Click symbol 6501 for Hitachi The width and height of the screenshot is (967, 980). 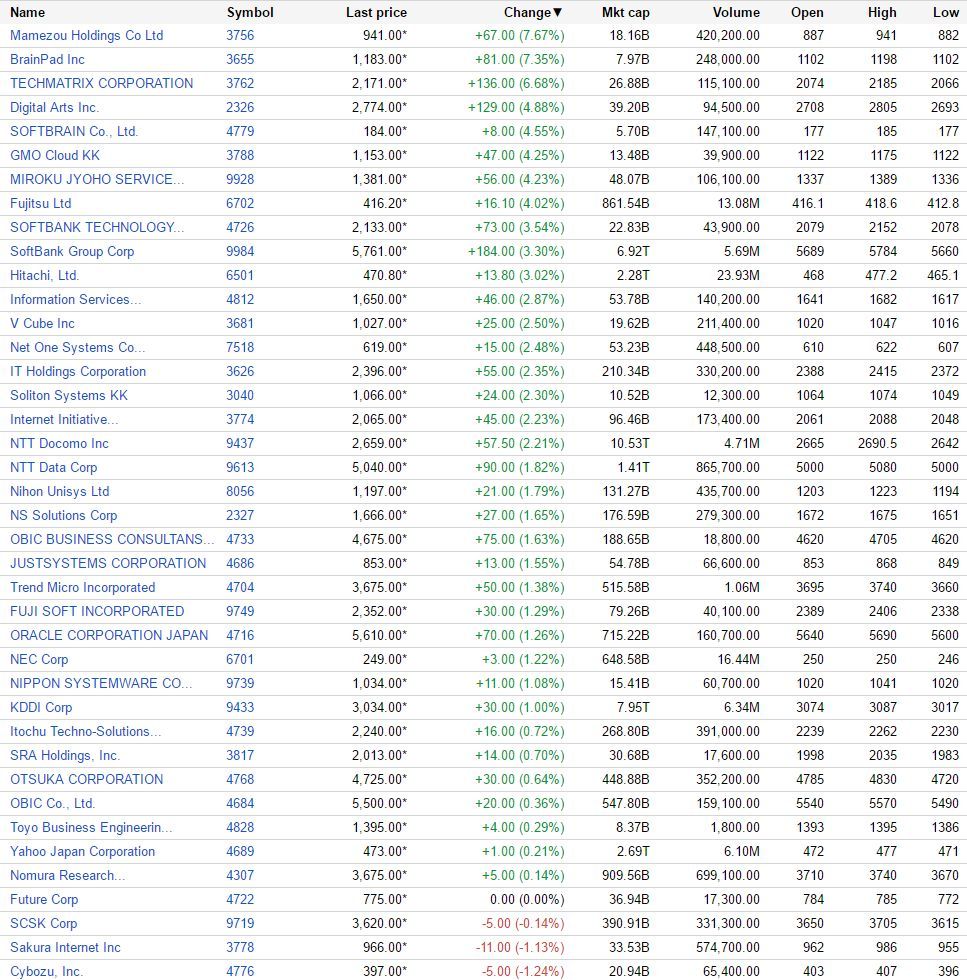(240, 275)
